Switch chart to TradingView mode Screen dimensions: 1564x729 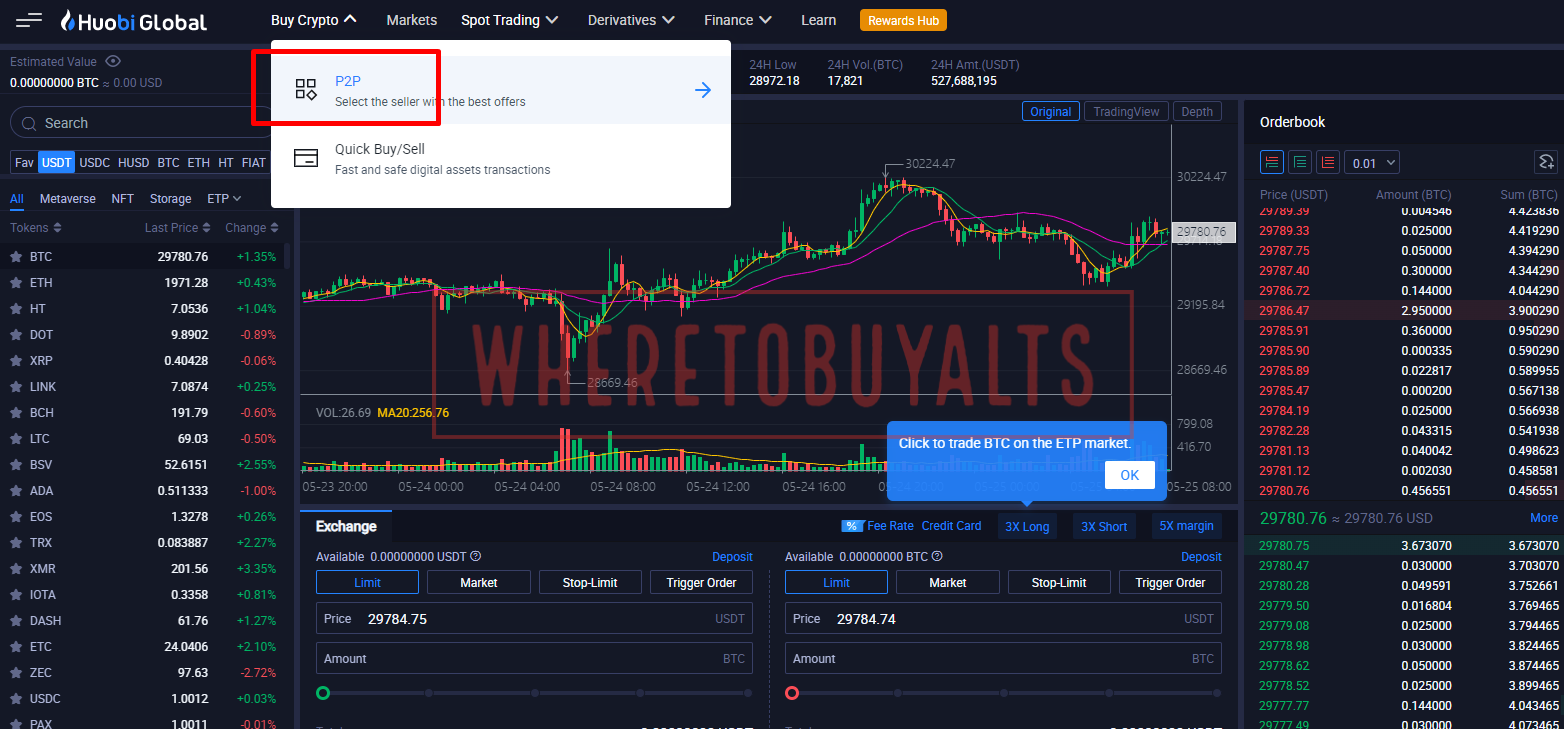pyautogui.click(x=1126, y=112)
